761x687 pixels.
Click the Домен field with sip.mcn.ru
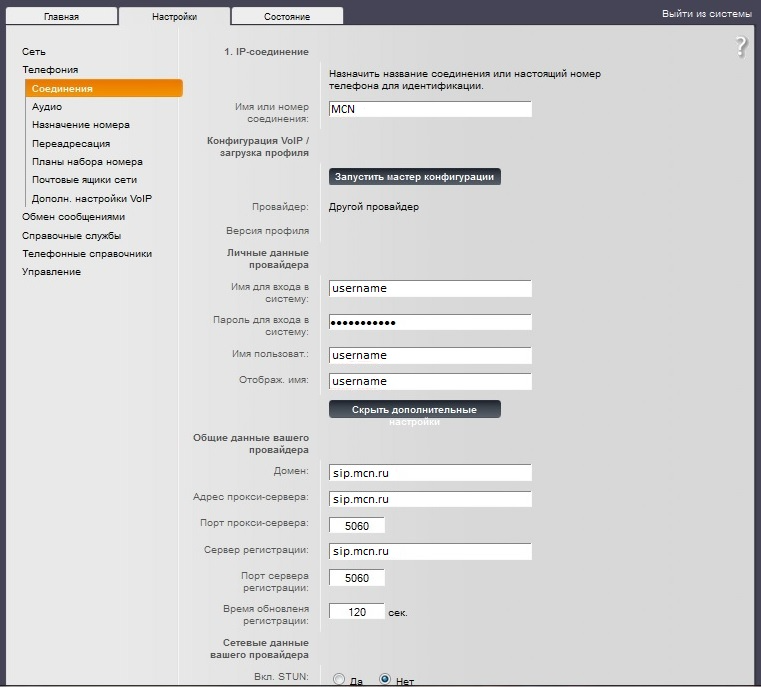[x=430, y=473]
